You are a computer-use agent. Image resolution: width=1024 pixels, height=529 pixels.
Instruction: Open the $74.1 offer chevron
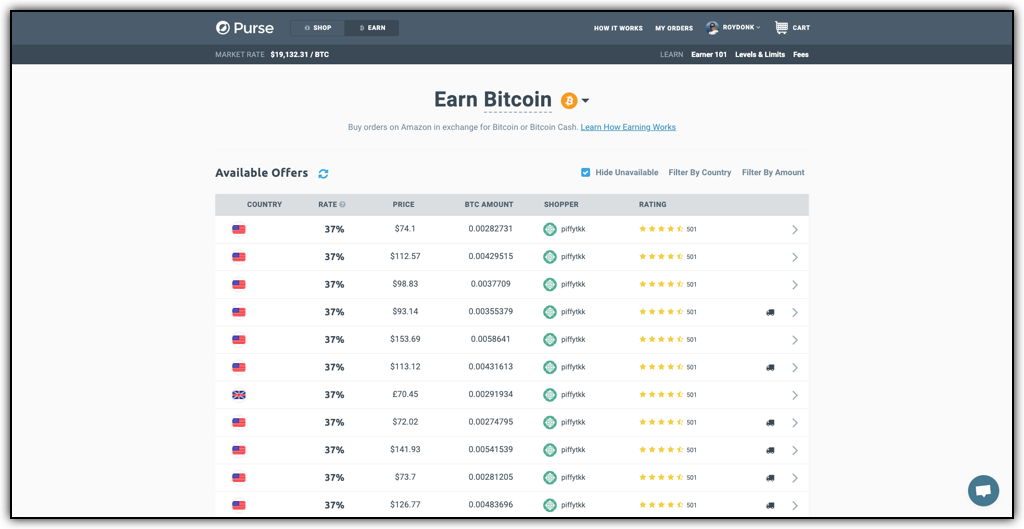pos(795,230)
